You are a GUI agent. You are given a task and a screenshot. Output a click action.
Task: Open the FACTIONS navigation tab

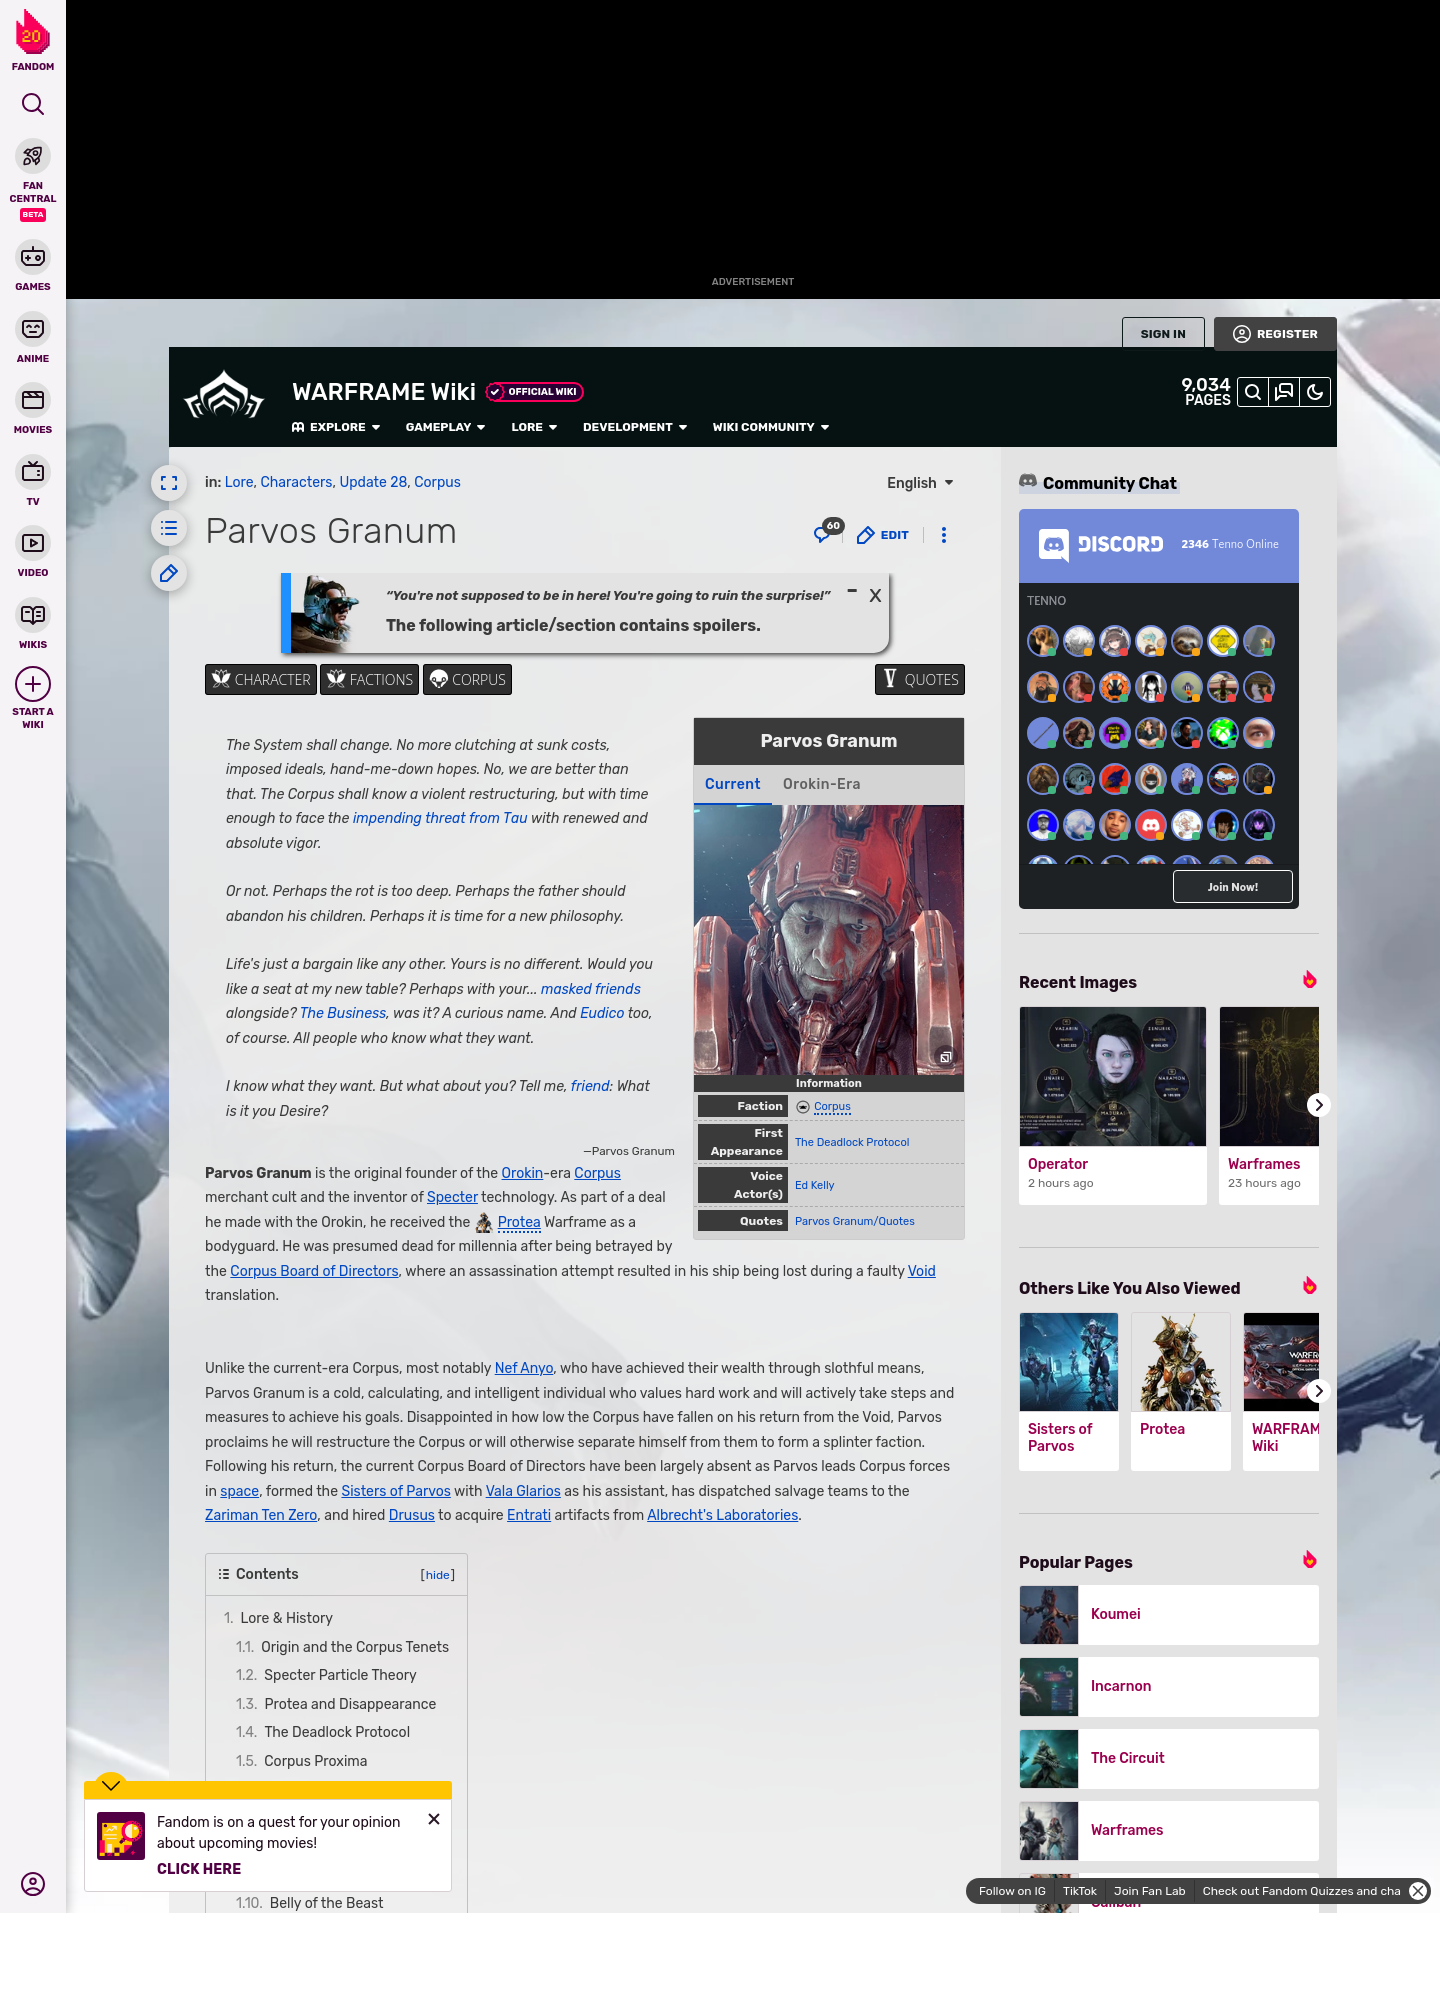[x=369, y=679]
